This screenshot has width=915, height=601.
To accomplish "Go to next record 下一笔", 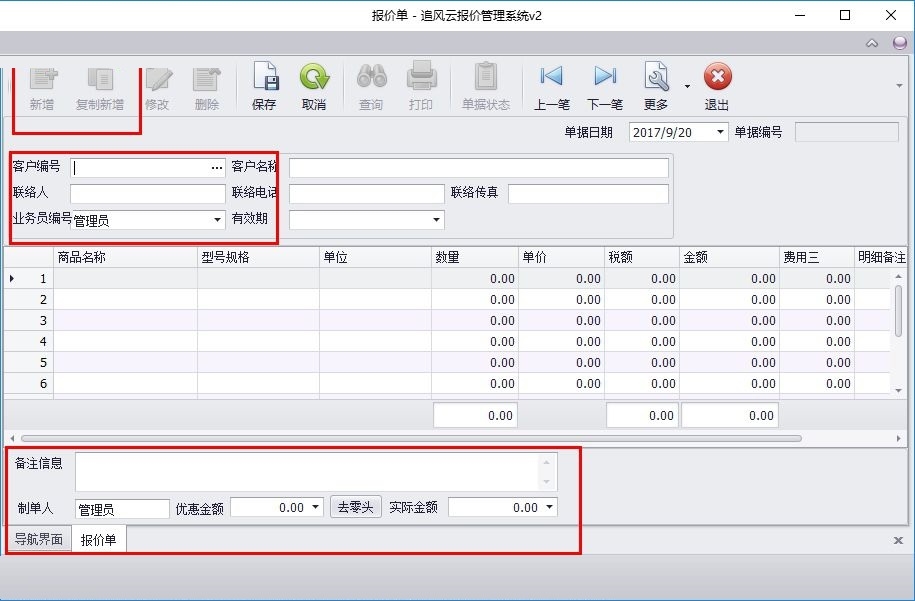I will tap(605, 76).
